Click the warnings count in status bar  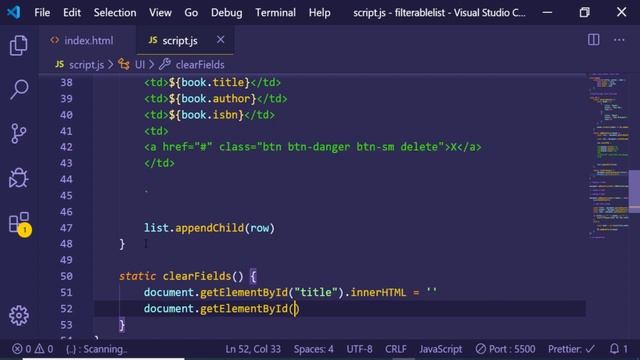tap(44, 349)
